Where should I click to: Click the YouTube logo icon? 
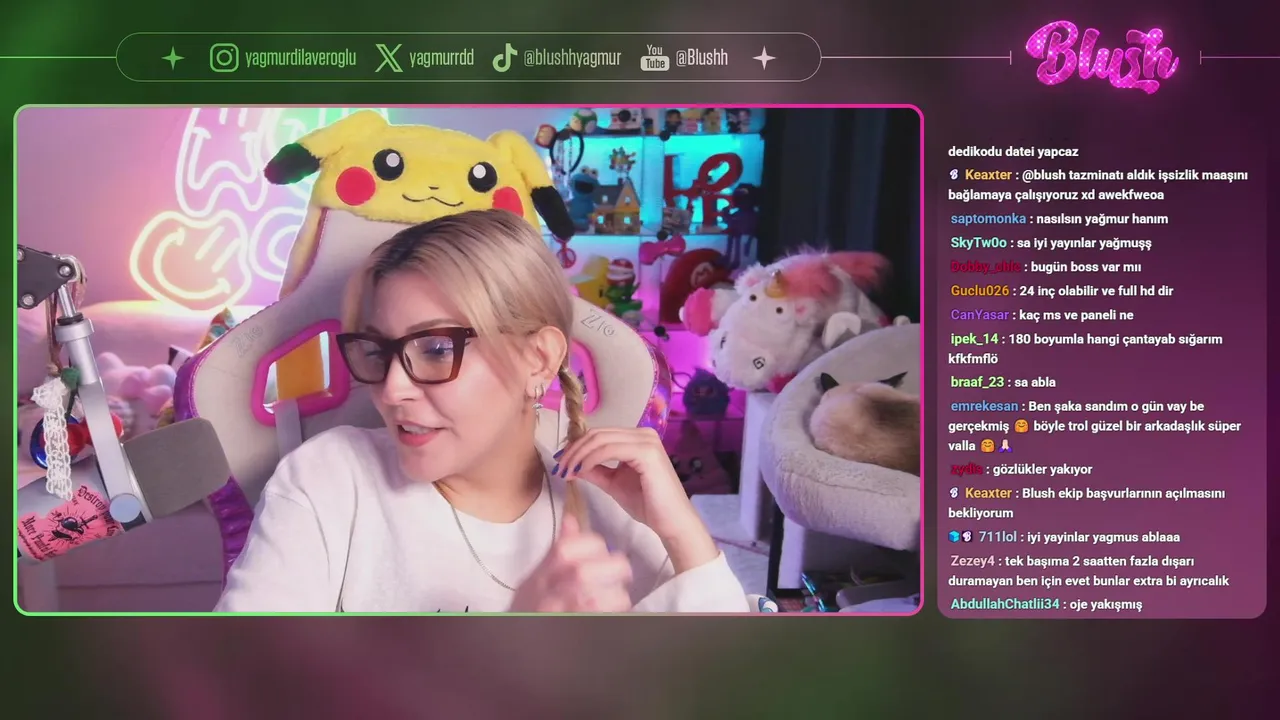click(x=654, y=58)
